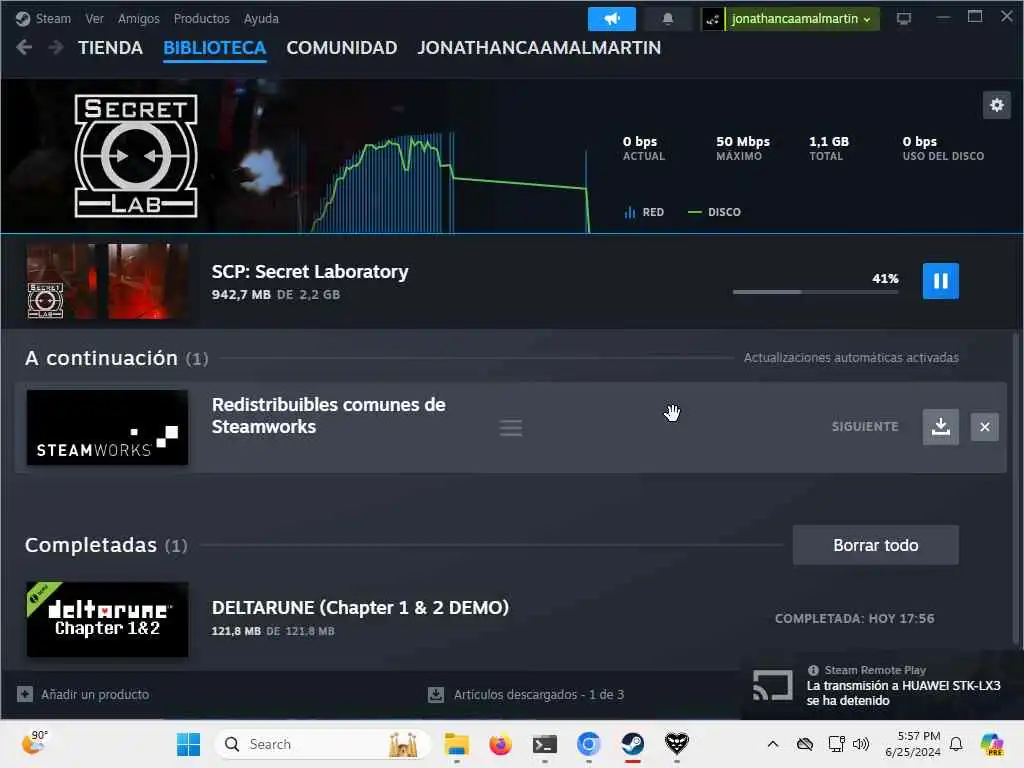Click the Steam Remote Play notification

point(882,685)
